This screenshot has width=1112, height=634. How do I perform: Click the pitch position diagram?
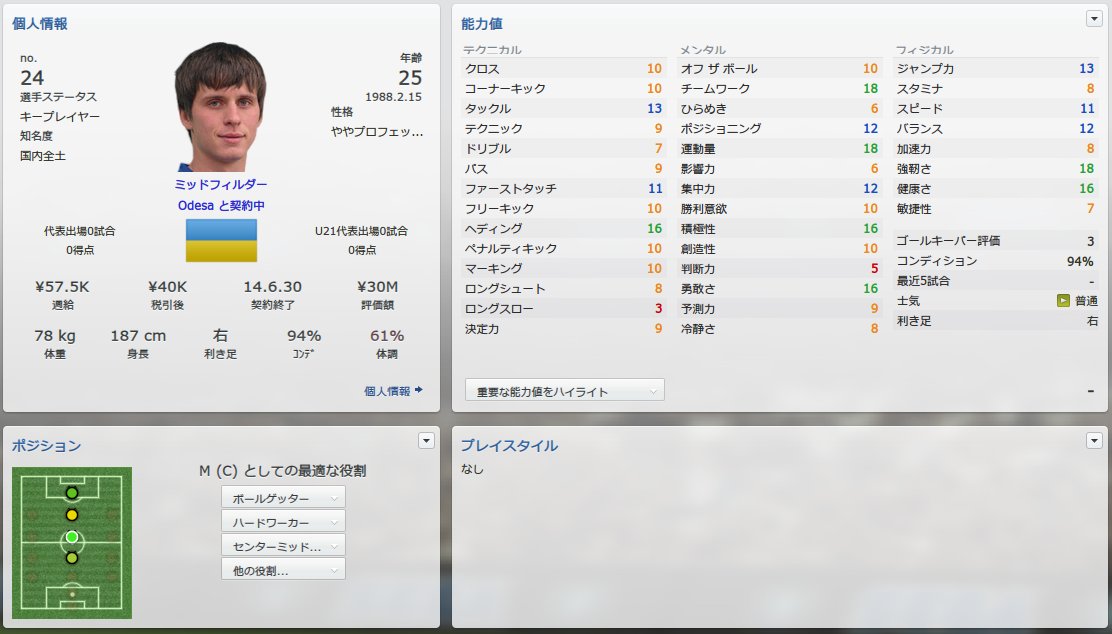[72, 543]
